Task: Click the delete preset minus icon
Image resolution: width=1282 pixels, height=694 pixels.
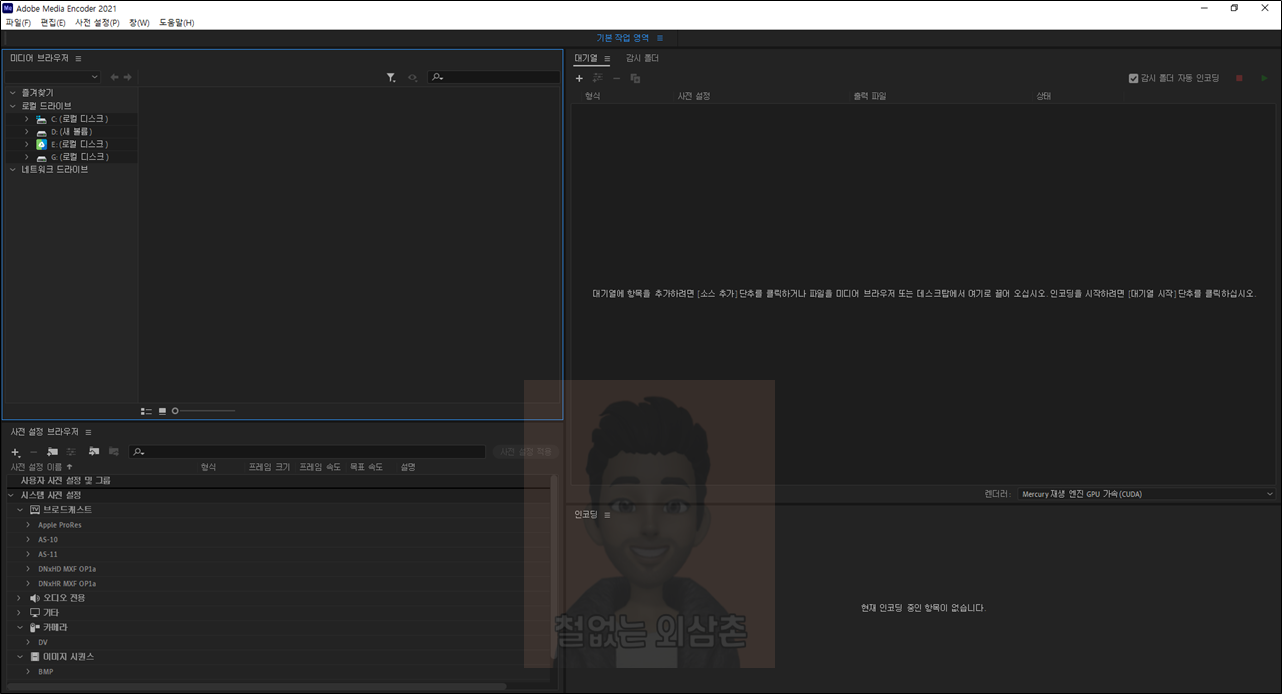Action: pos(33,452)
